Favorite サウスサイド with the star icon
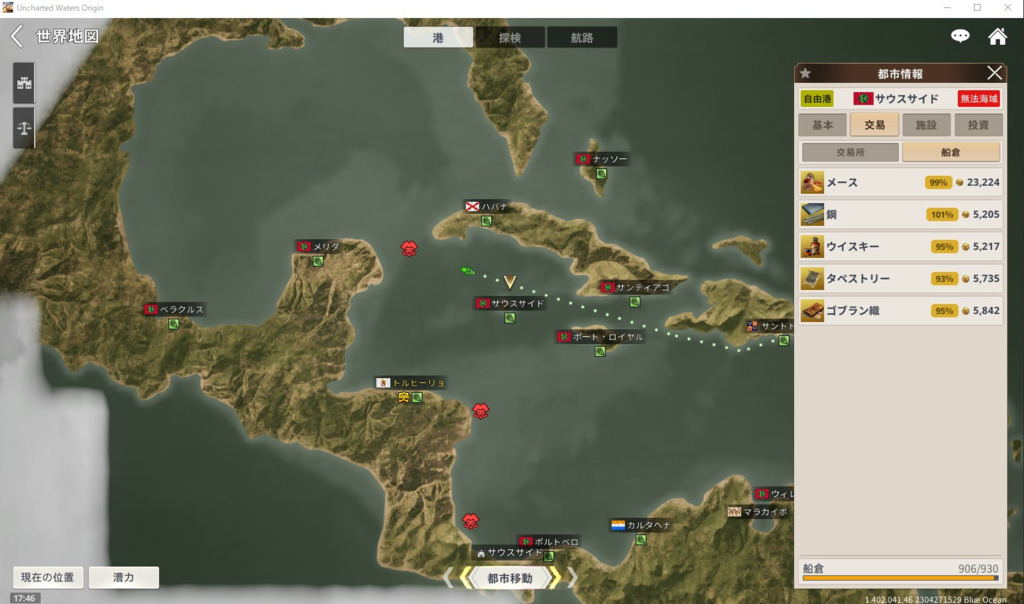The width and height of the screenshot is (1024, 604). (805, 73)
